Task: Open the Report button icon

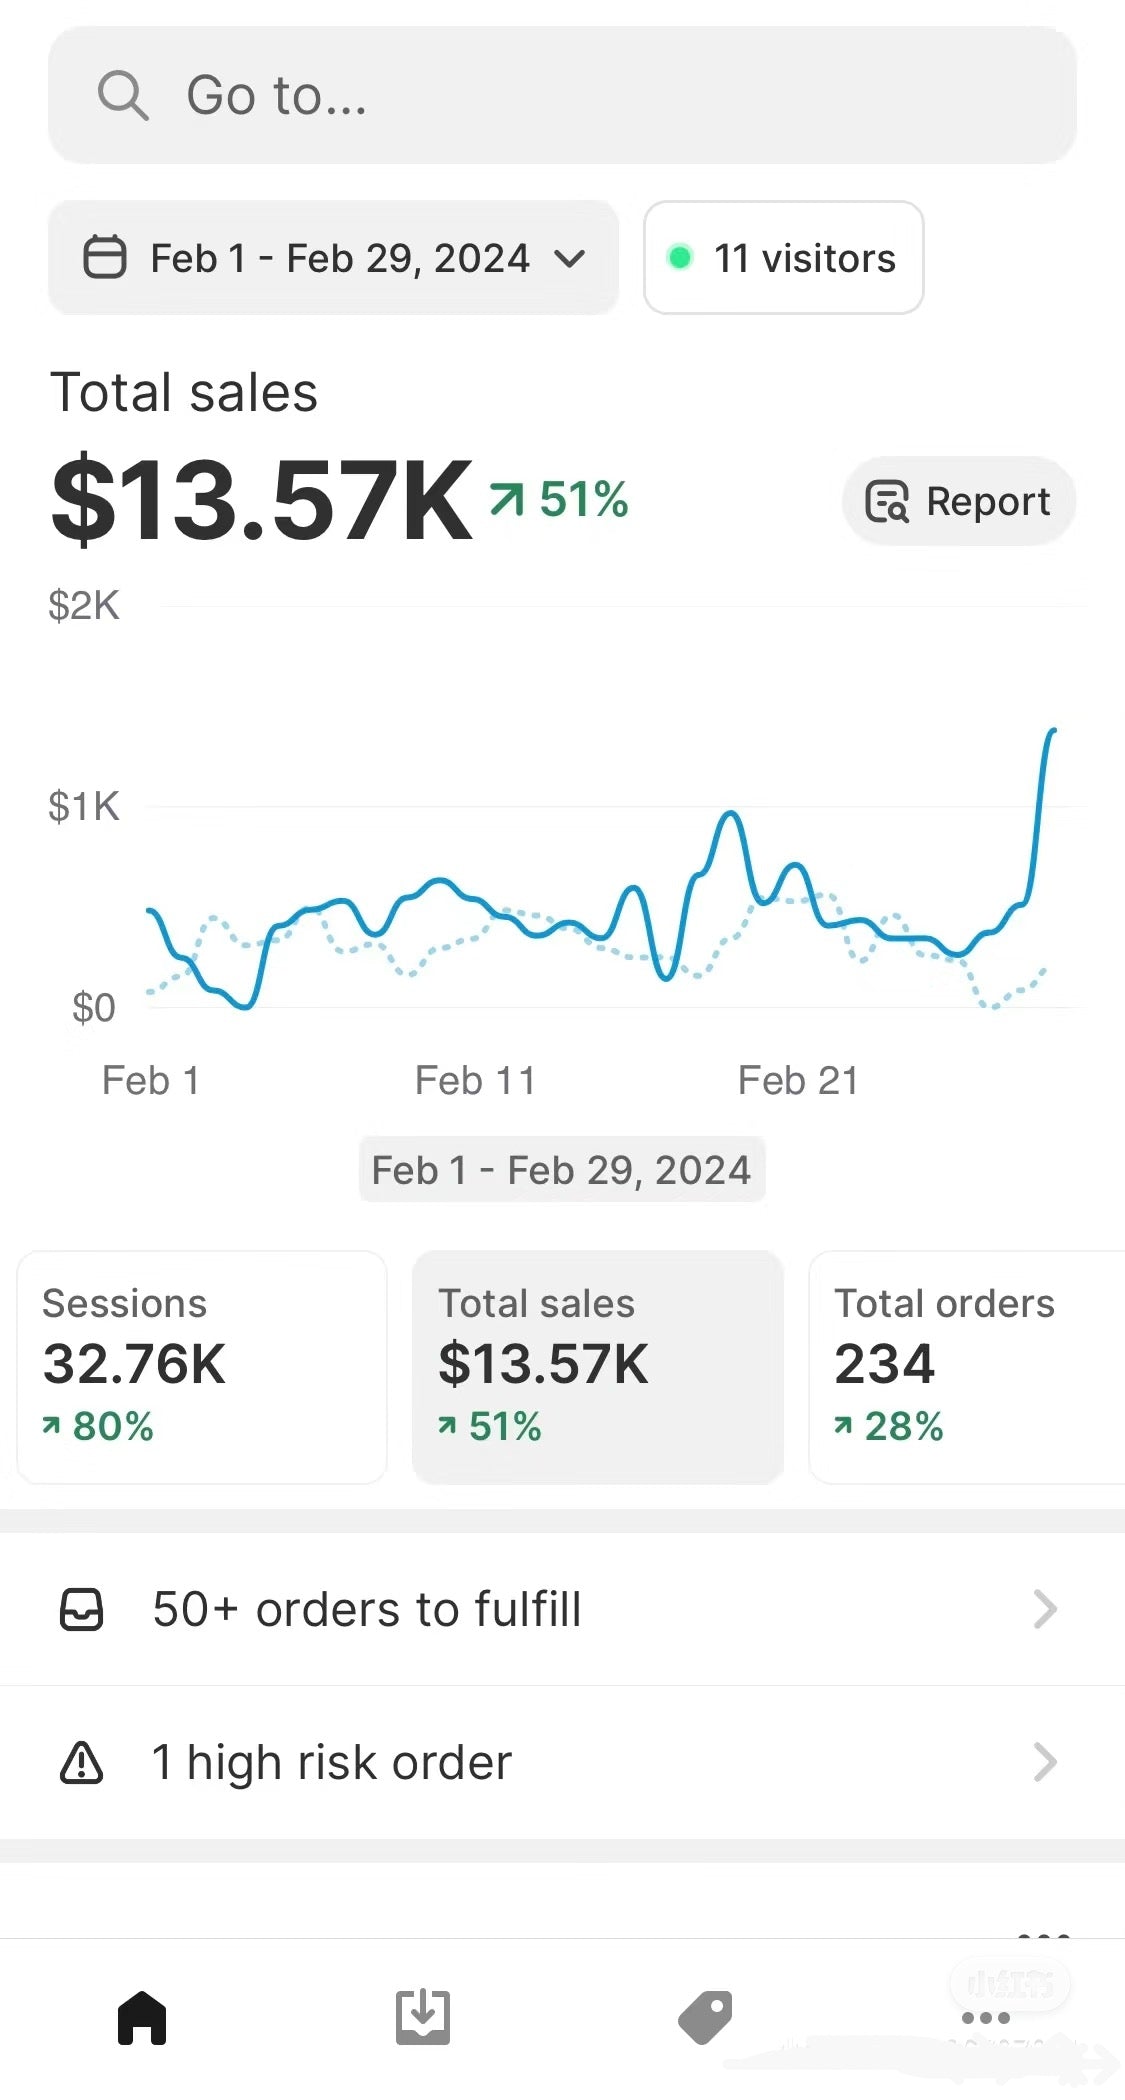Action: pos(886,502)
